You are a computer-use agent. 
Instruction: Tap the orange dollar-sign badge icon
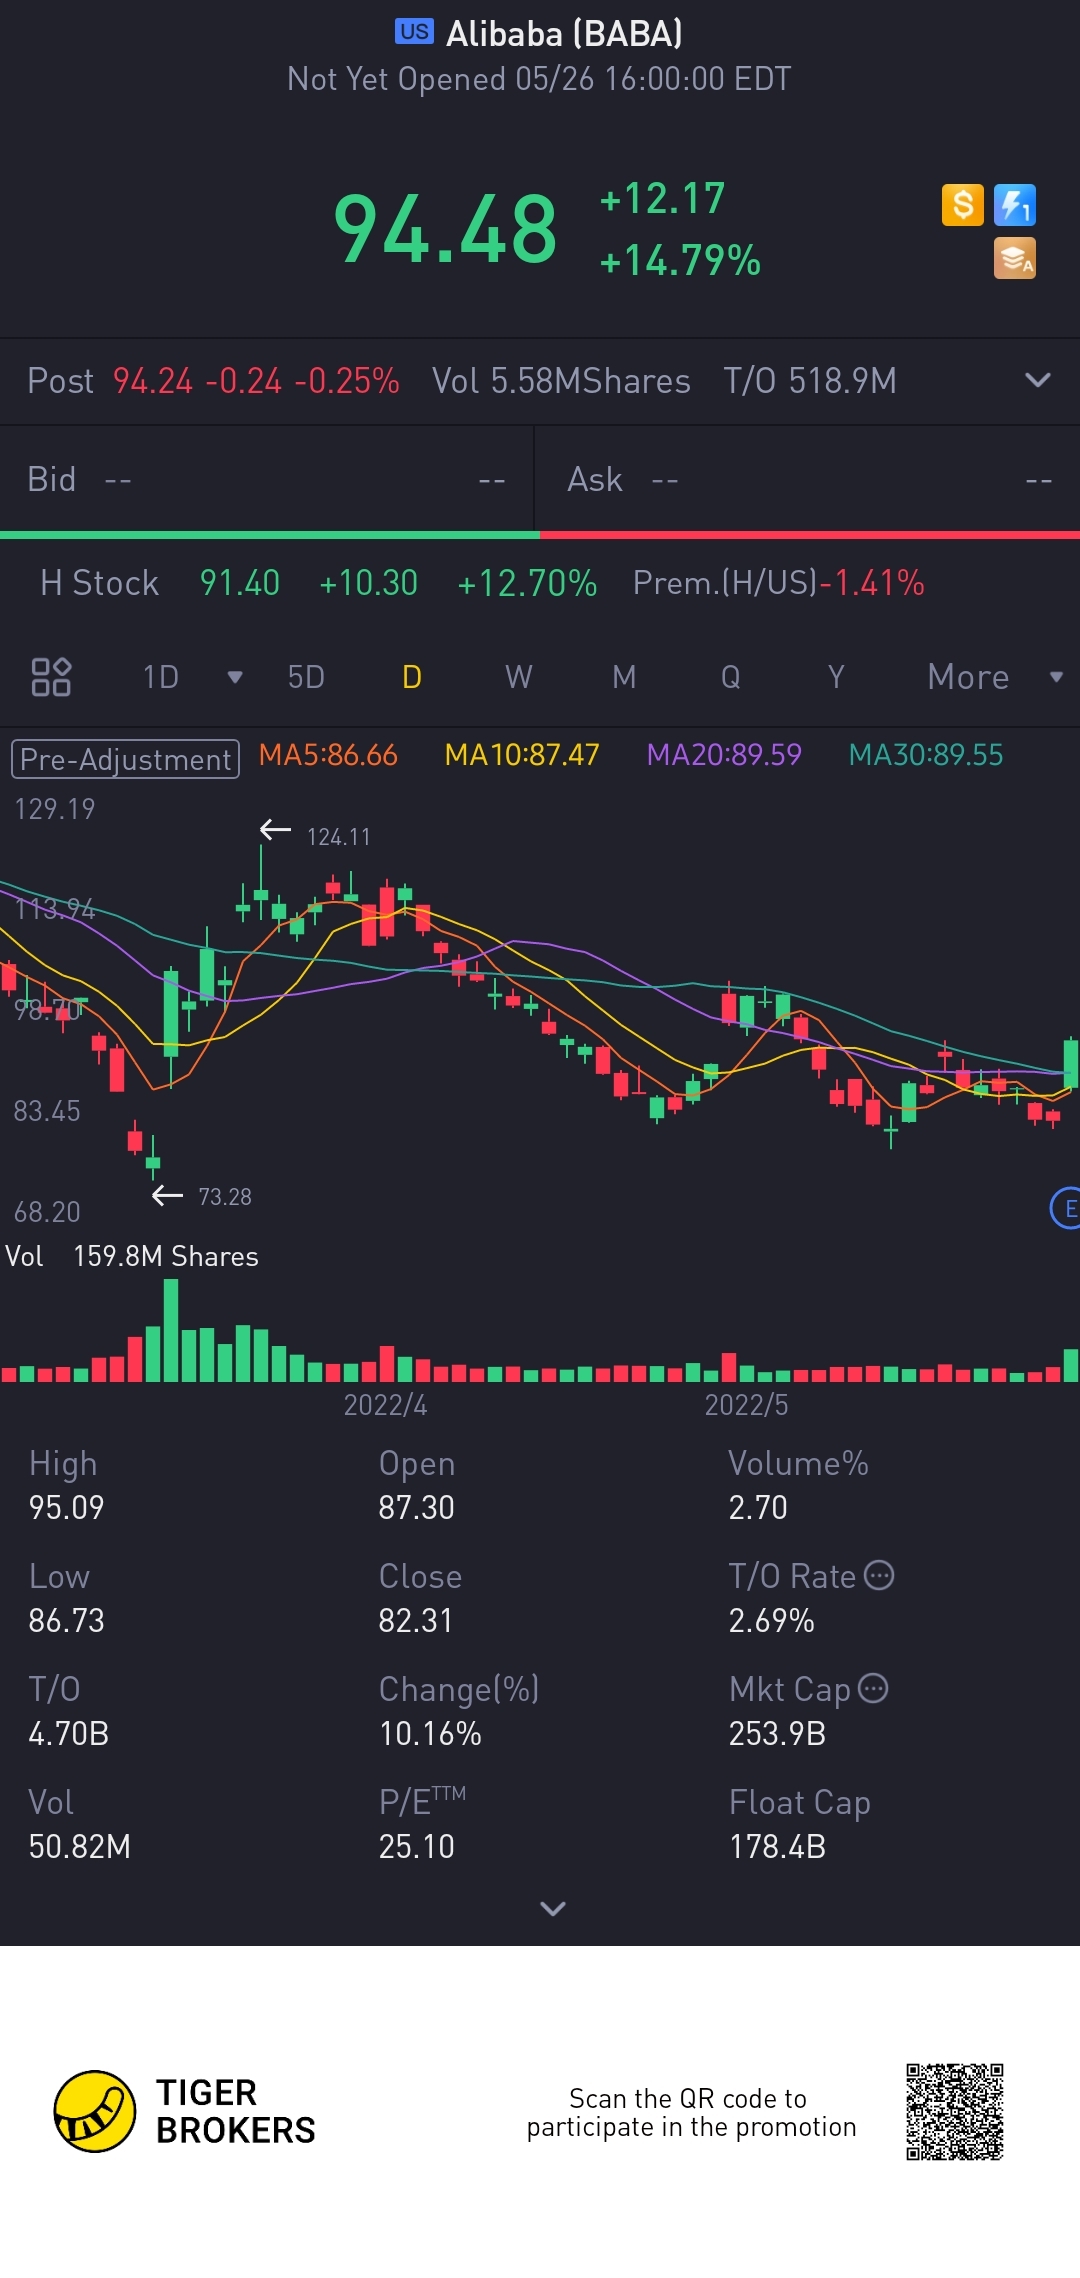pyautogui.click(x=963, y=206)
